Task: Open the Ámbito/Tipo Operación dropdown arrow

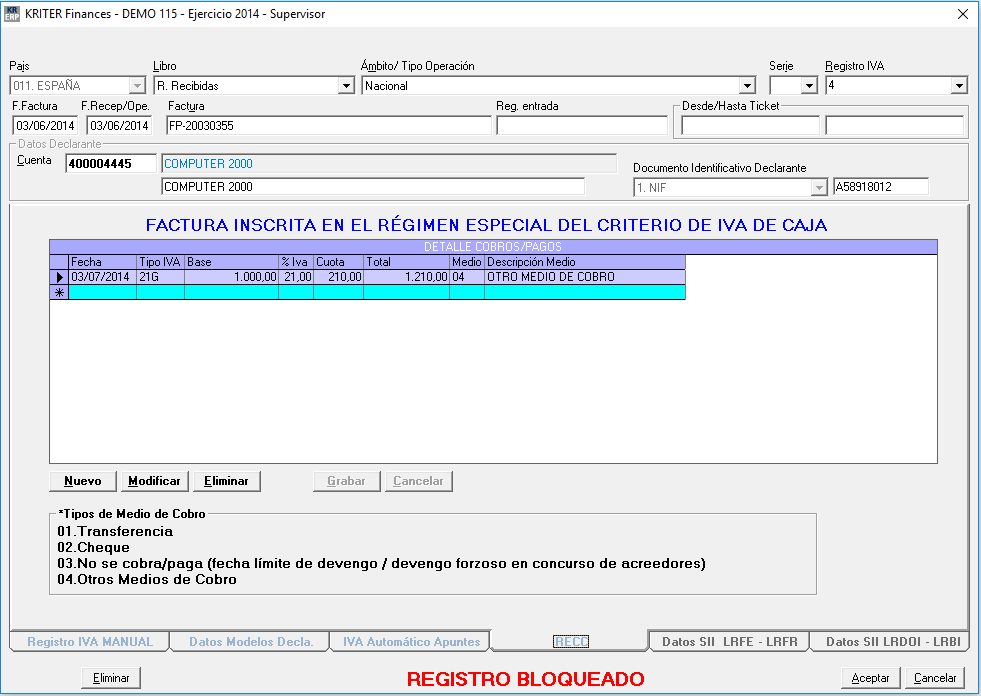Action: click(747, 86)
